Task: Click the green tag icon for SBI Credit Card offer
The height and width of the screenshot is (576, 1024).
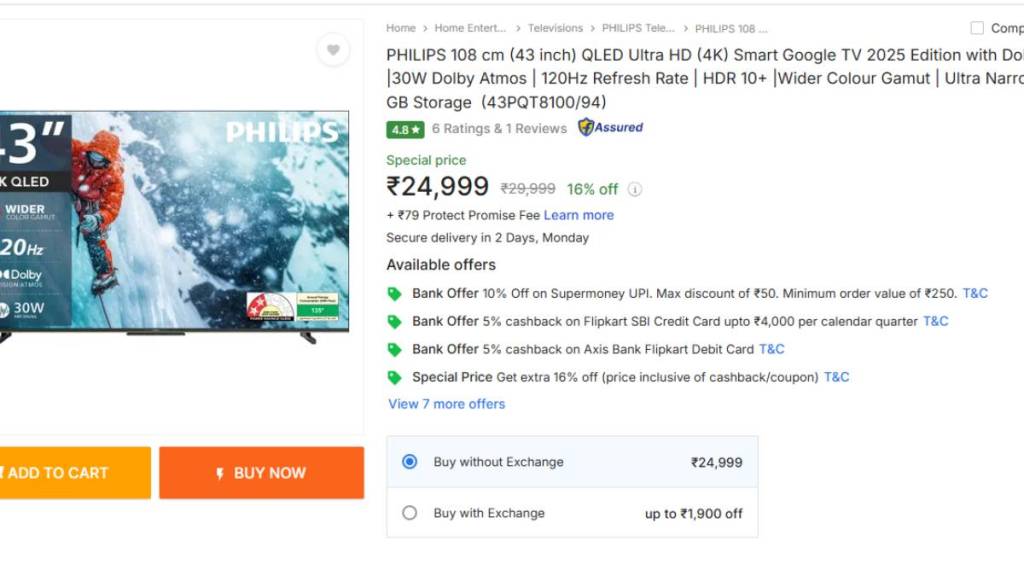Action: 395,322
